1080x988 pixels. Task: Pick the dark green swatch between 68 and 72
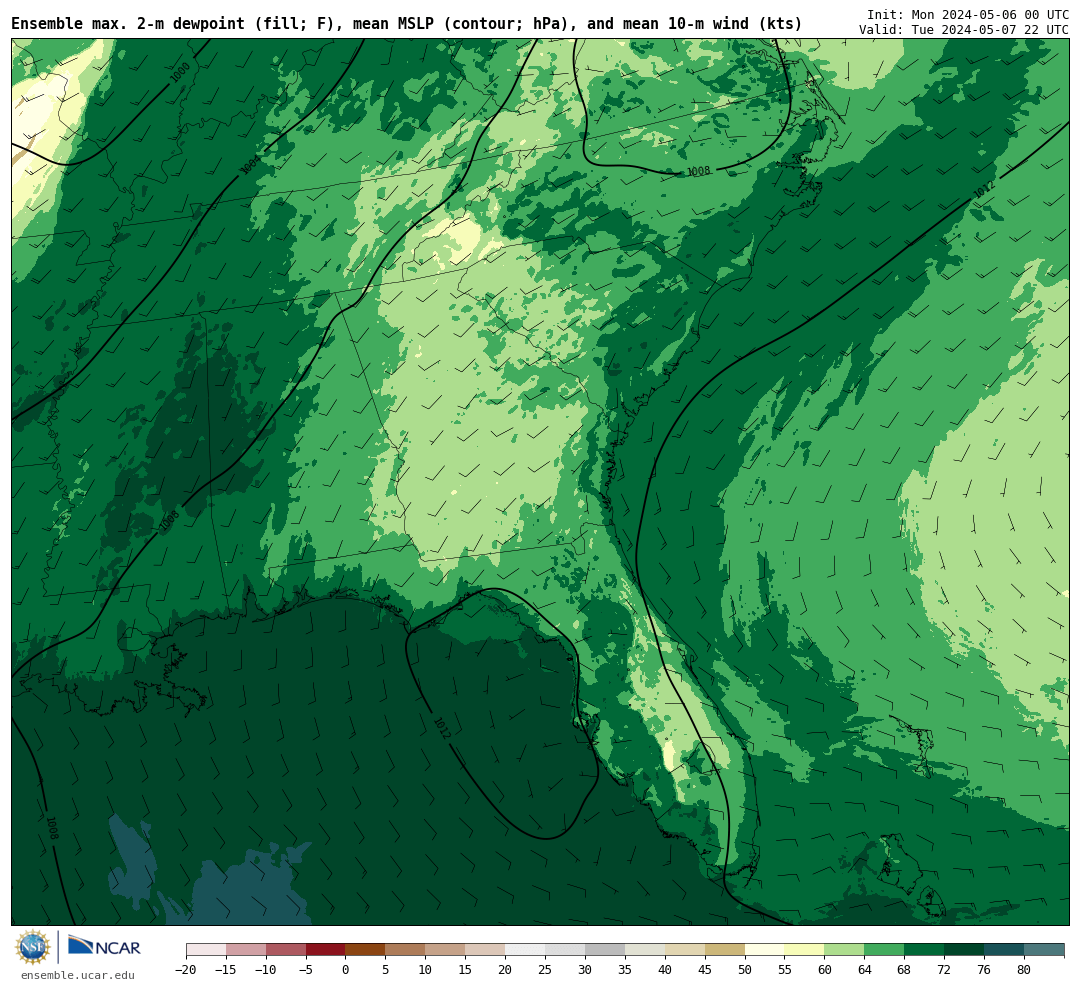925,950
